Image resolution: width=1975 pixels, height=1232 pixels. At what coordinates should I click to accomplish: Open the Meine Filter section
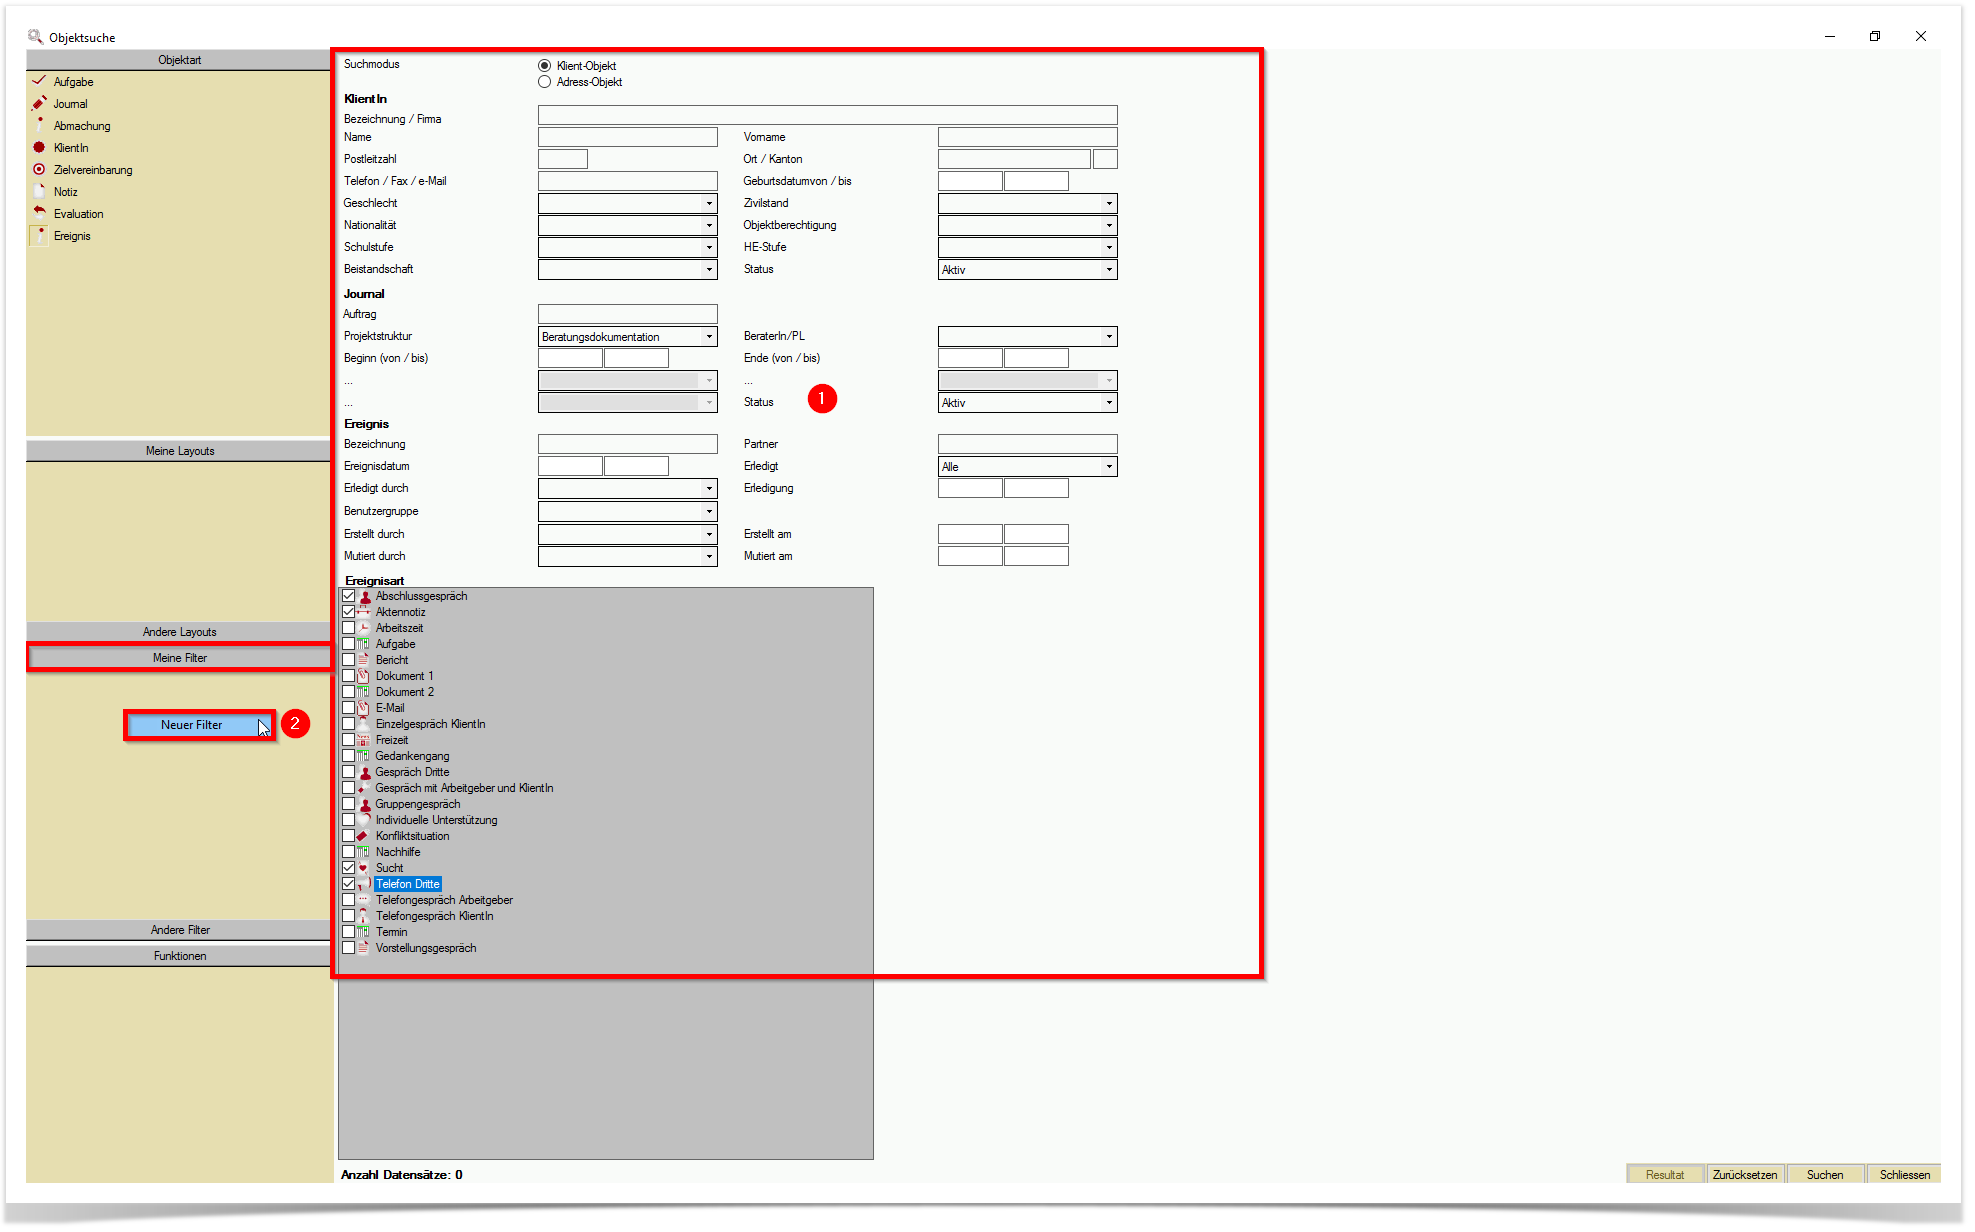tap(179, 658)
